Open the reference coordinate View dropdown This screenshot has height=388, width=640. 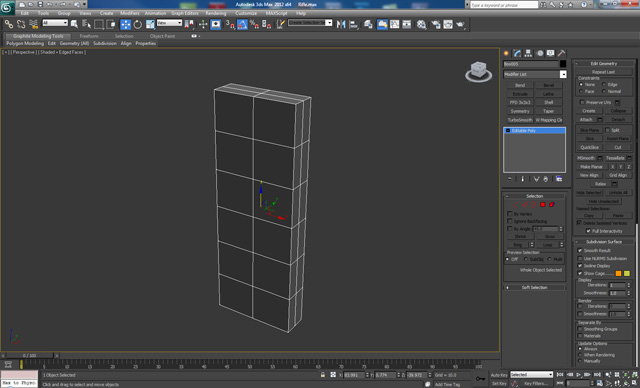169,23
